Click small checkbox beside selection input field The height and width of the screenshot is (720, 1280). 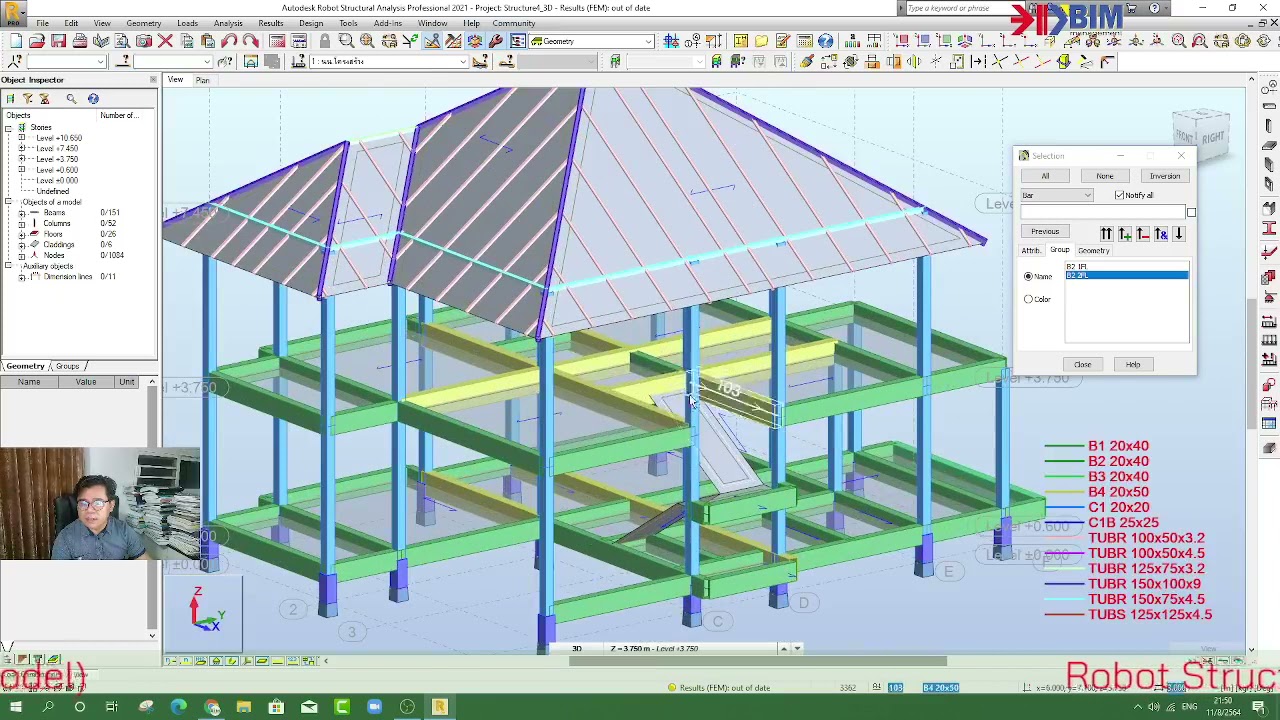1191,212
